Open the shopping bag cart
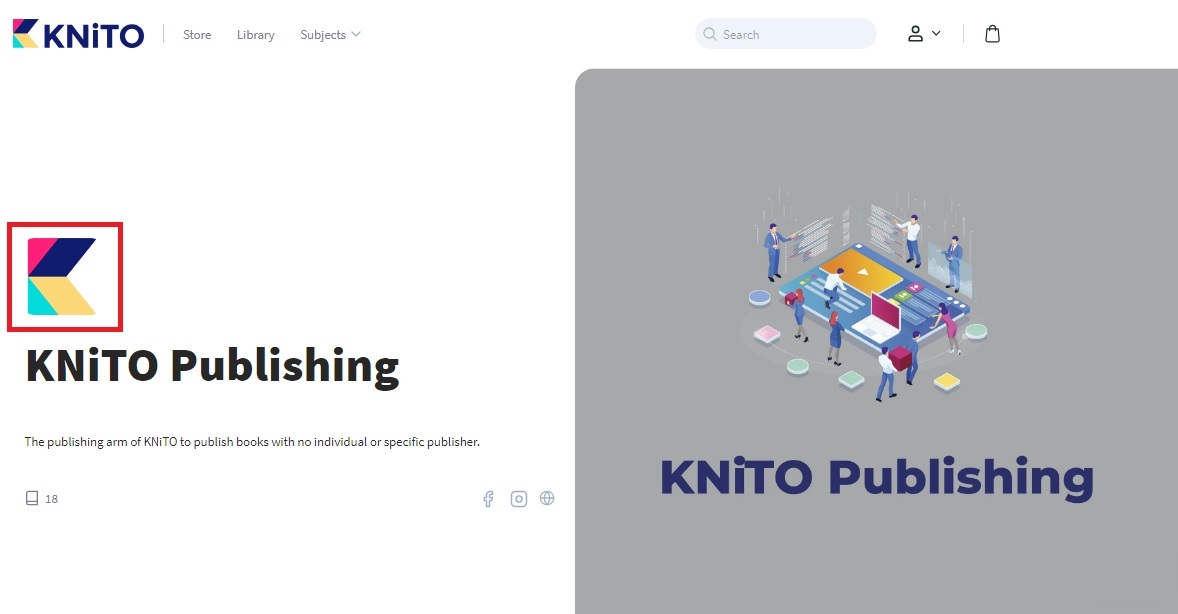The width and height of the screenshot is (1178, 614). pyautogui.click(x=992, y=34)
